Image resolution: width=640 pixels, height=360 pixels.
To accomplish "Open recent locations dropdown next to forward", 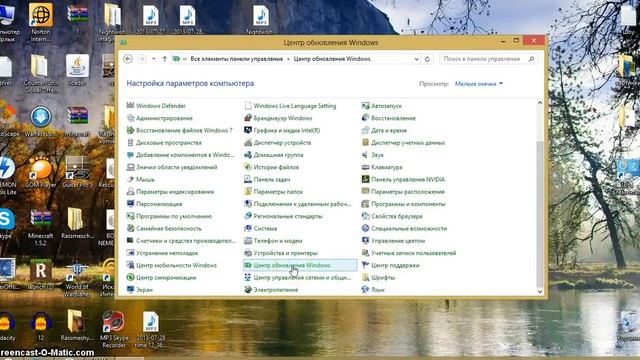I will coord(153,59).
